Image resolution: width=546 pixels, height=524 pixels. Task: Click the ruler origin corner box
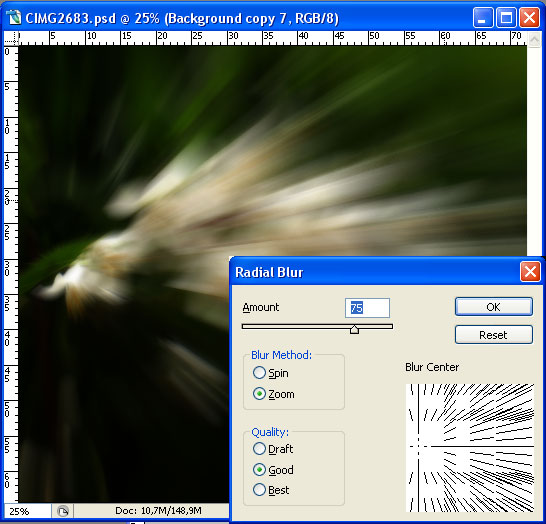click(x=11, y=38)
